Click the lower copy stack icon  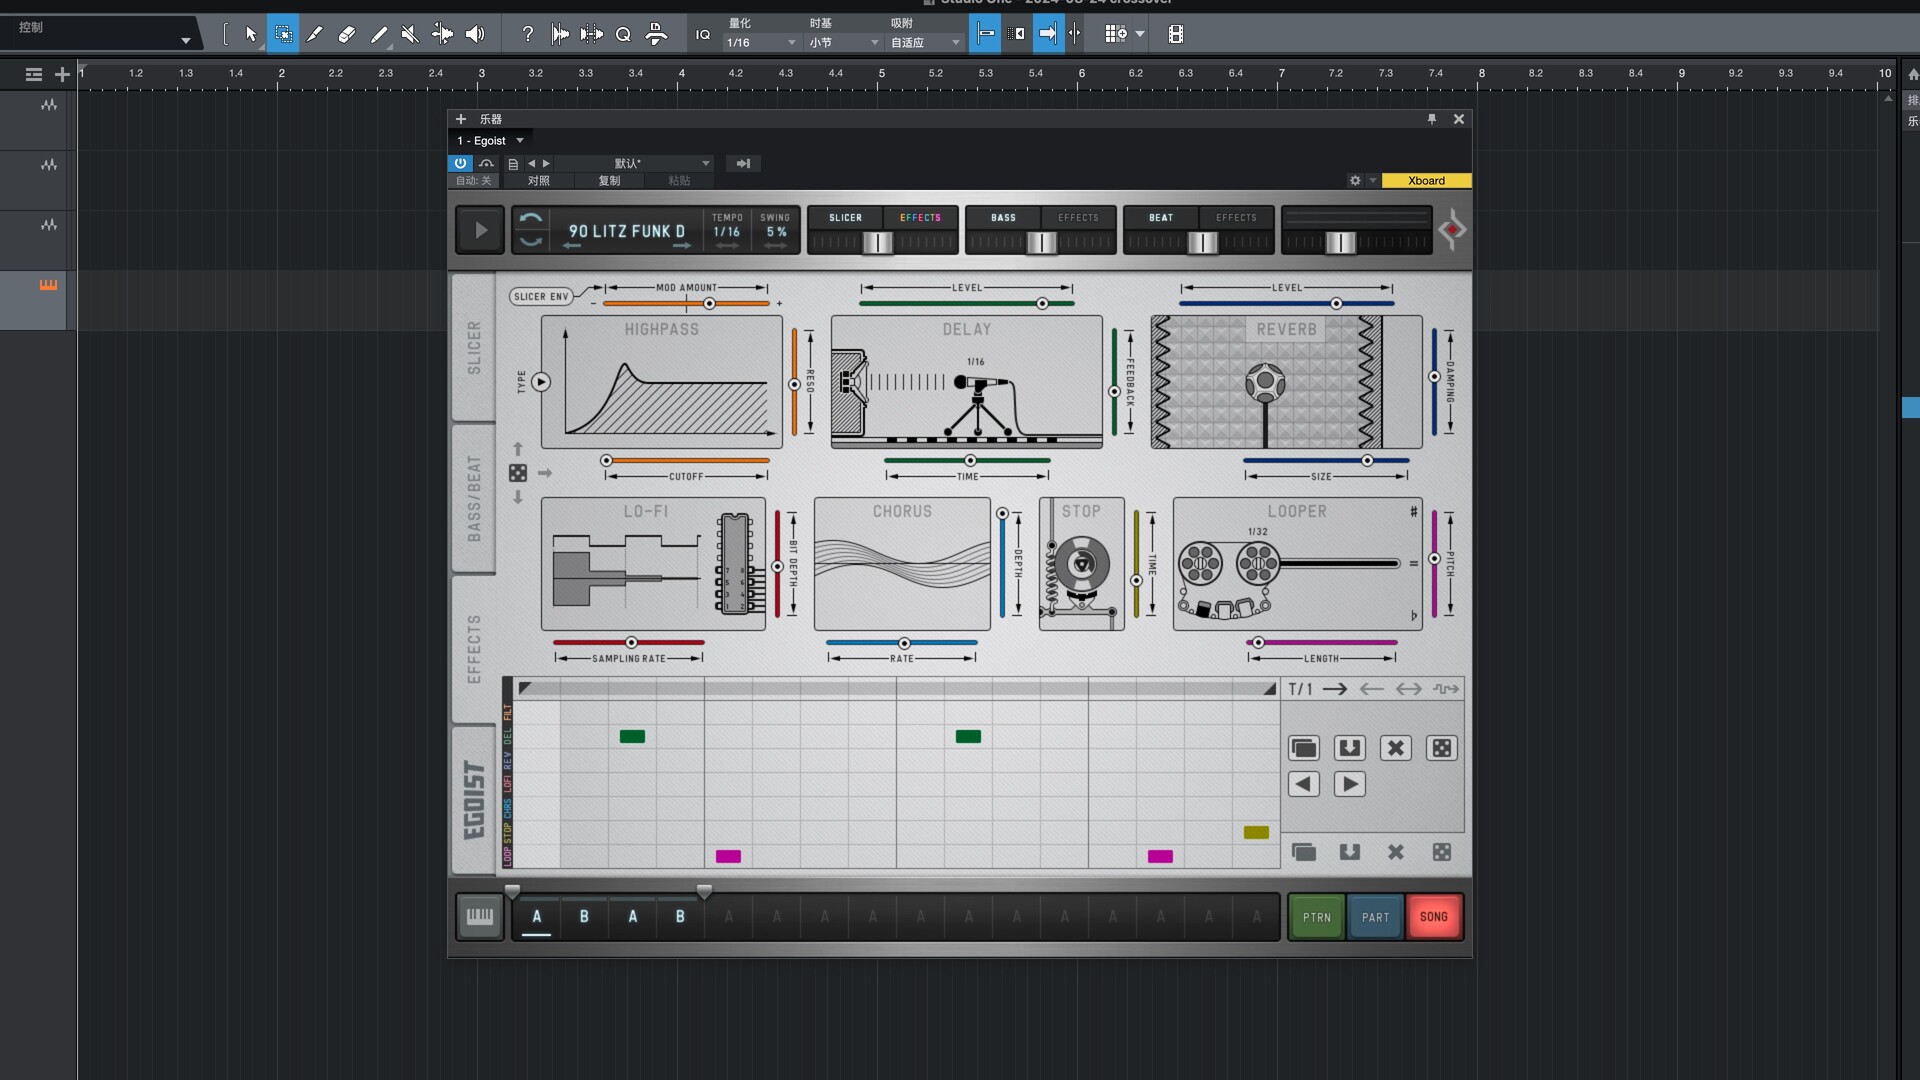[x=1304, y=852]
